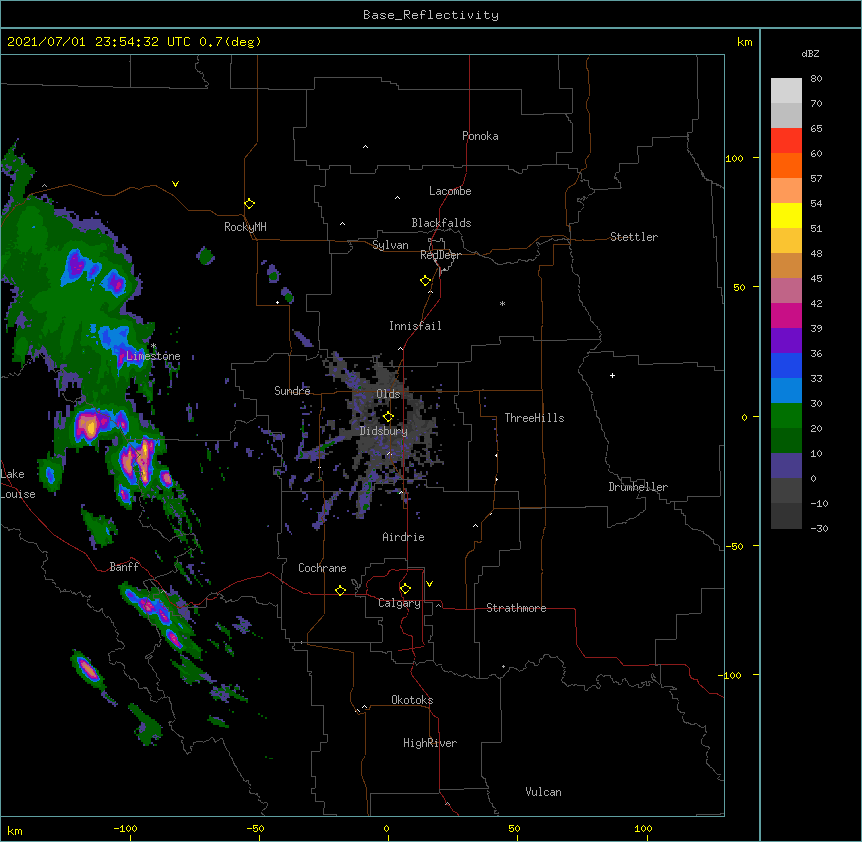Click the yellow diamond marker above RockyMH
Viewport: 862px width, 842px height.
[250, 204]
